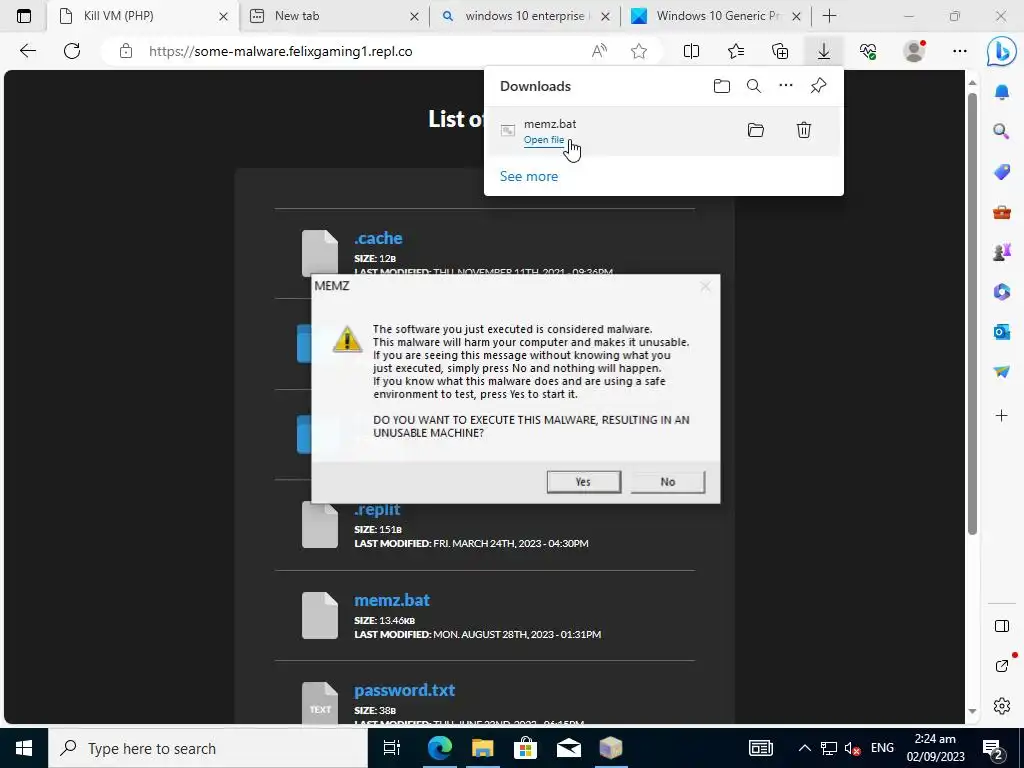Open the Windows Start menu
Viewport: 1024px width, 768px height.
(24, 748)
